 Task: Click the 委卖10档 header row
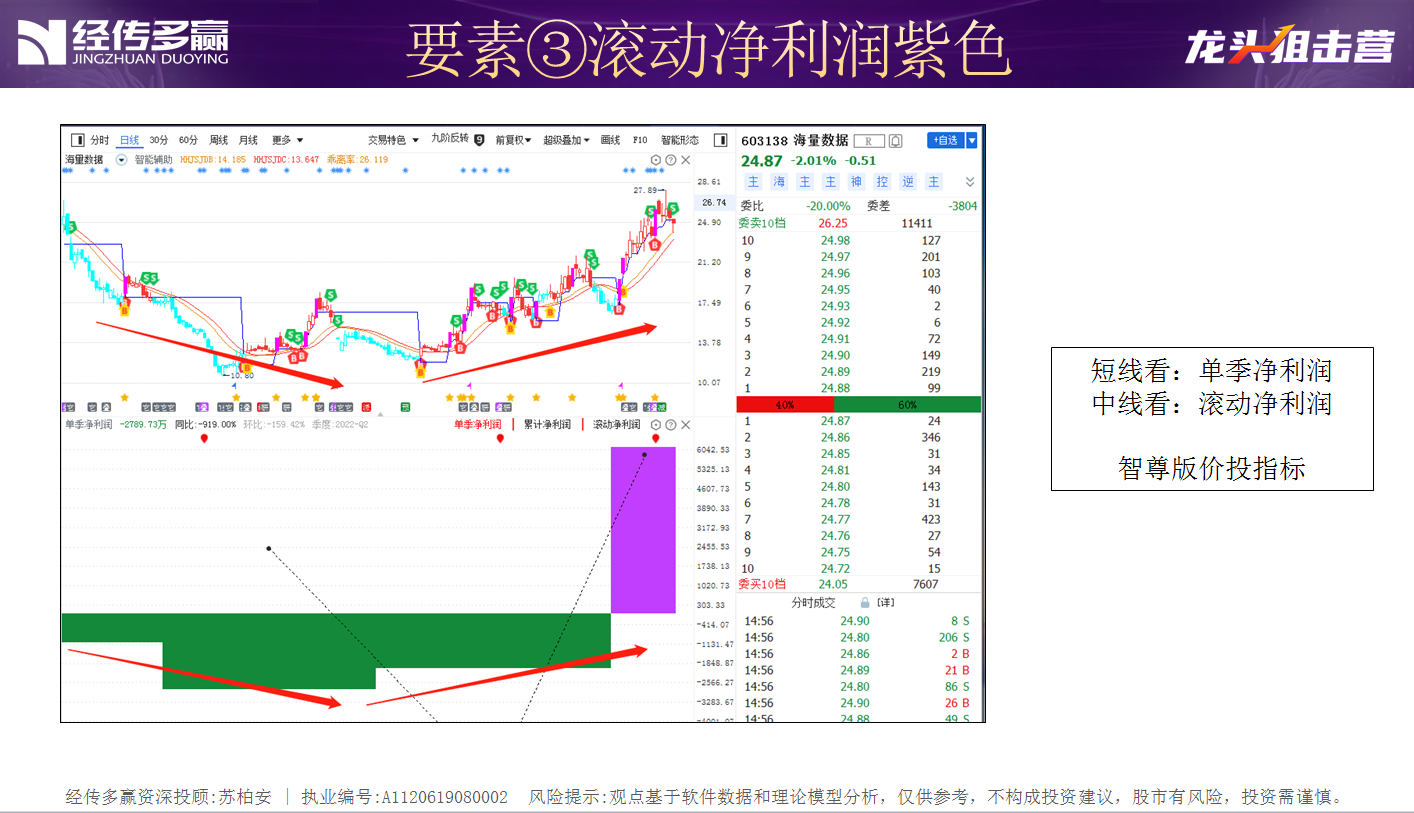click(858, 224)
